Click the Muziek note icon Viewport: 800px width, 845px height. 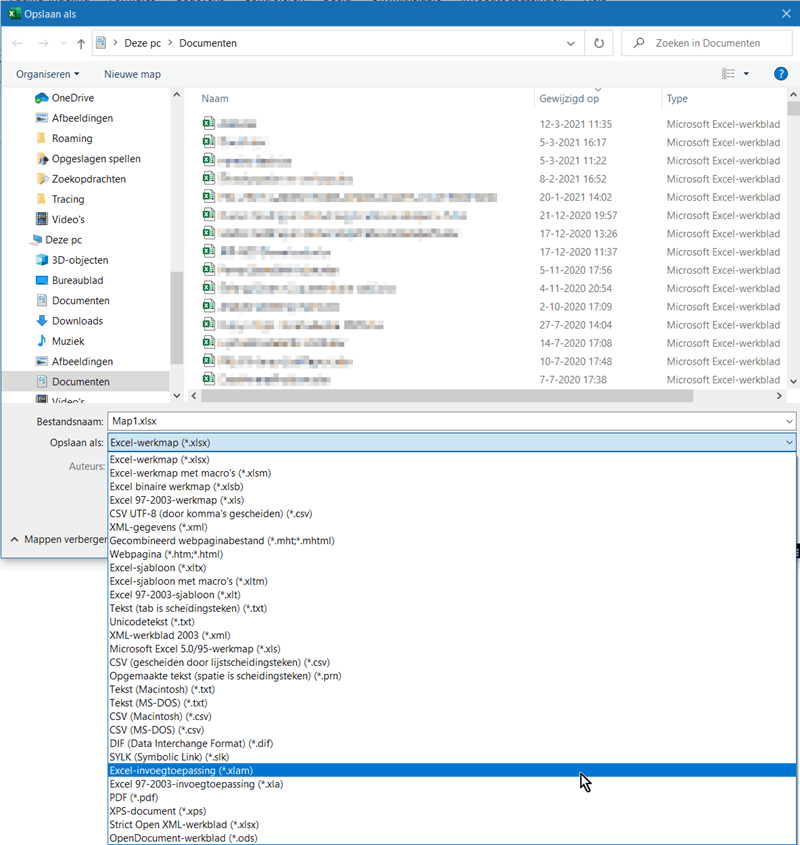point(42,341)
